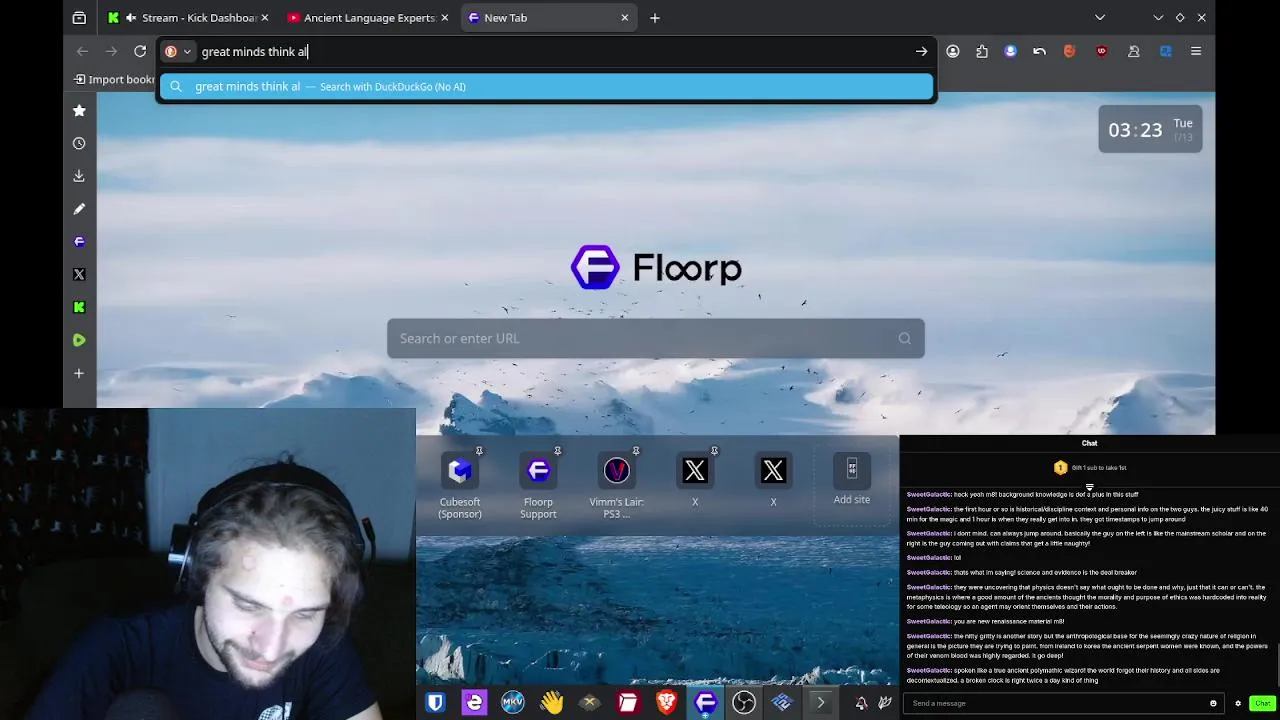Screen dimensions: 1280x720
Task: Select the New Tab tab
Action: [x=548, y=17]
